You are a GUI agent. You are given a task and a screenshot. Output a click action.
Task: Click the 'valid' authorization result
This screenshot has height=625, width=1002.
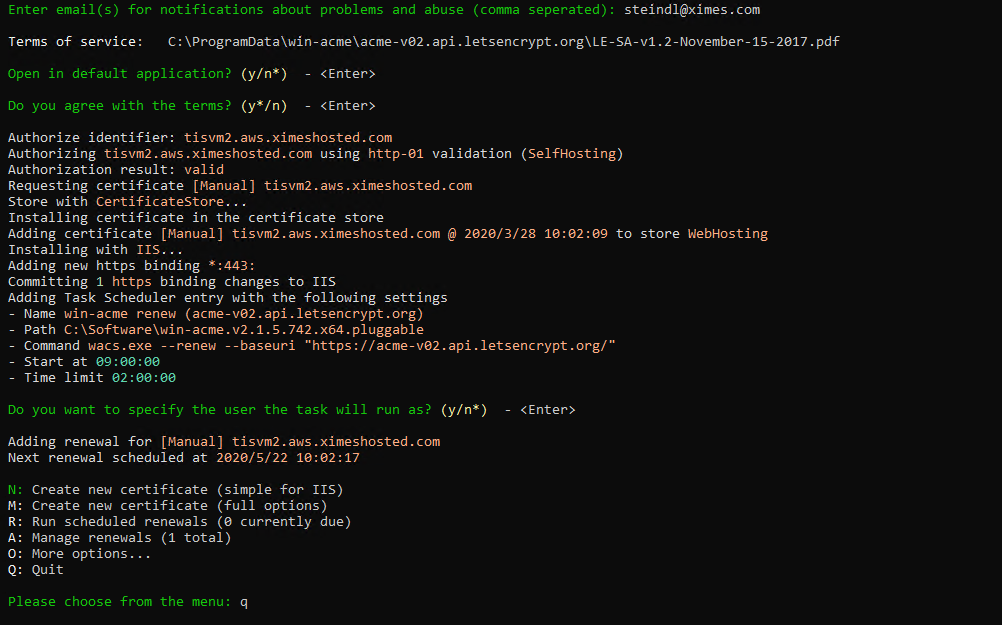pos(204,169)
